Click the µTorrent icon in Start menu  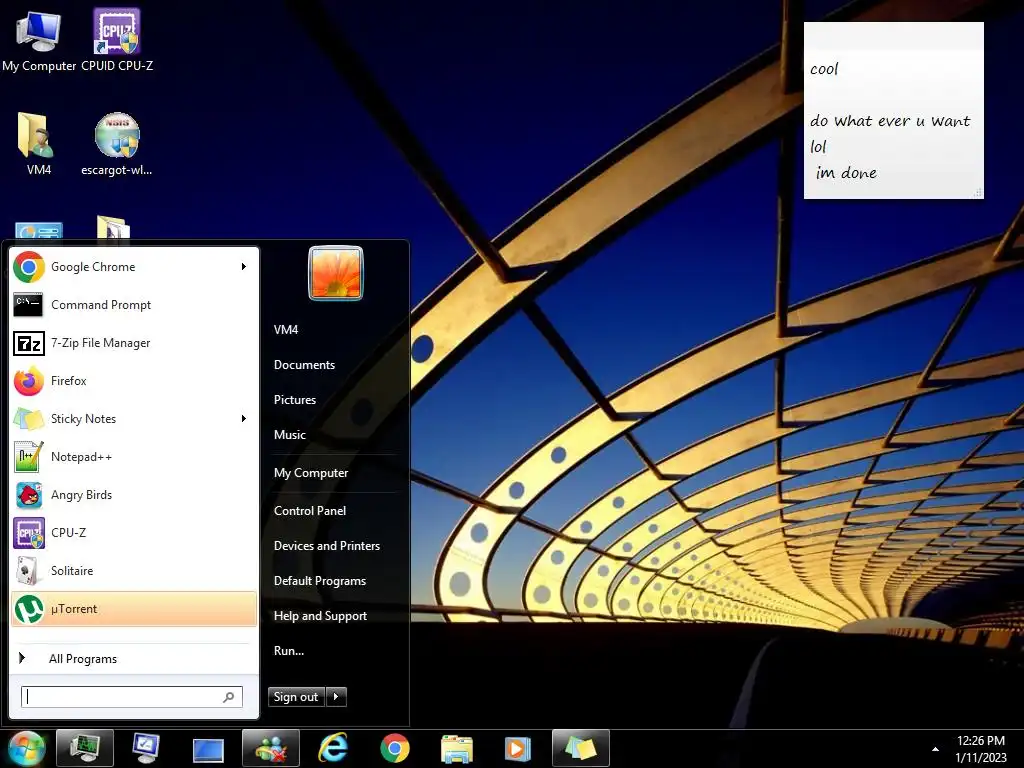coord(29,609)
